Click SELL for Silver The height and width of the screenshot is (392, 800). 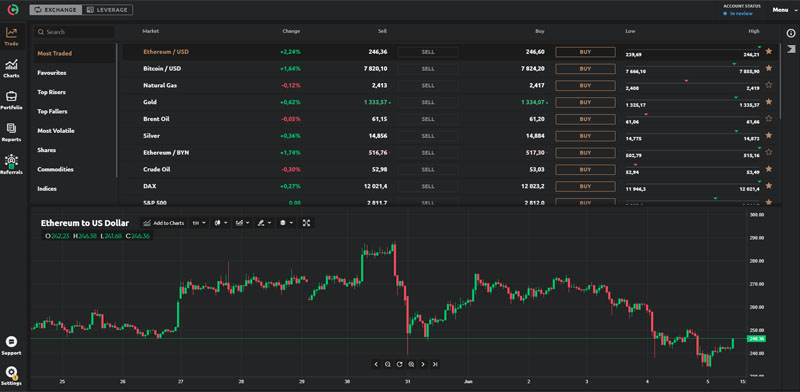pos(428,136)
